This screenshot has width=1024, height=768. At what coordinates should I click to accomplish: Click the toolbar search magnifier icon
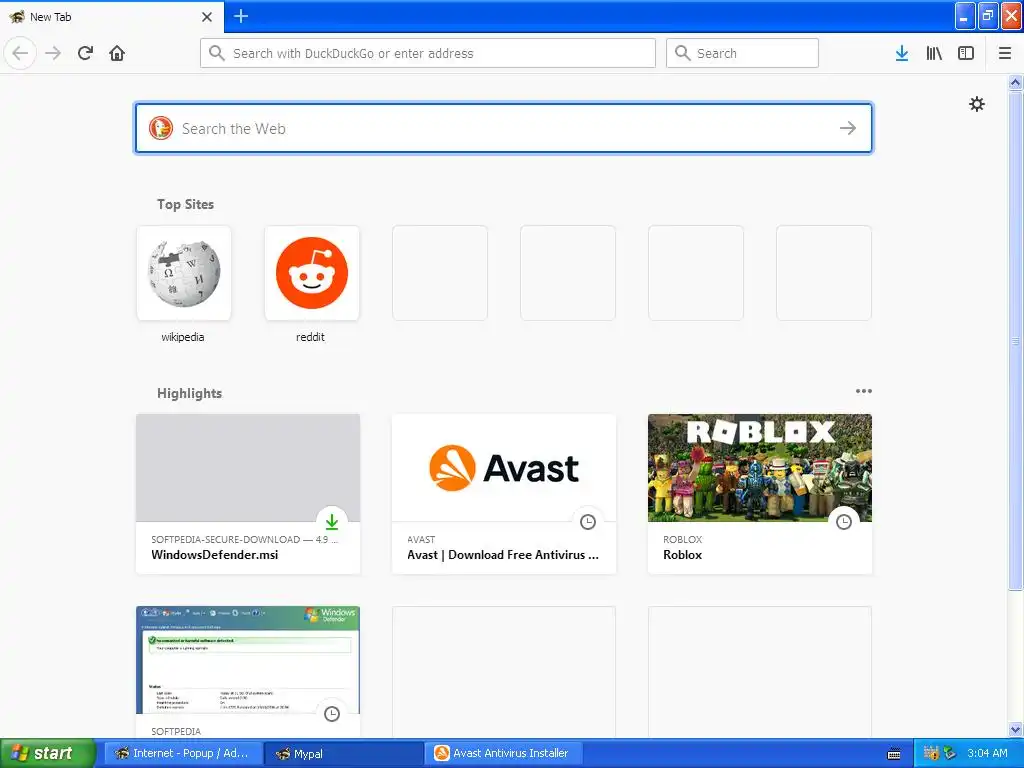click(x=682, y=53)
